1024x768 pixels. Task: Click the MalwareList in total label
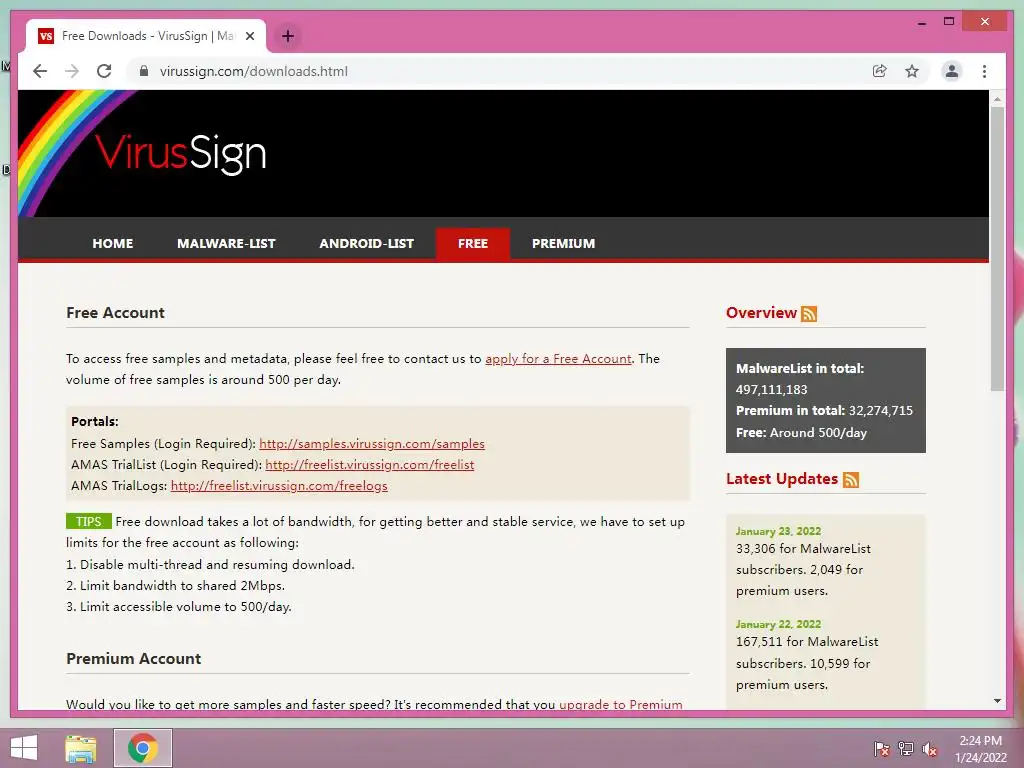click(x=800, y=368)
